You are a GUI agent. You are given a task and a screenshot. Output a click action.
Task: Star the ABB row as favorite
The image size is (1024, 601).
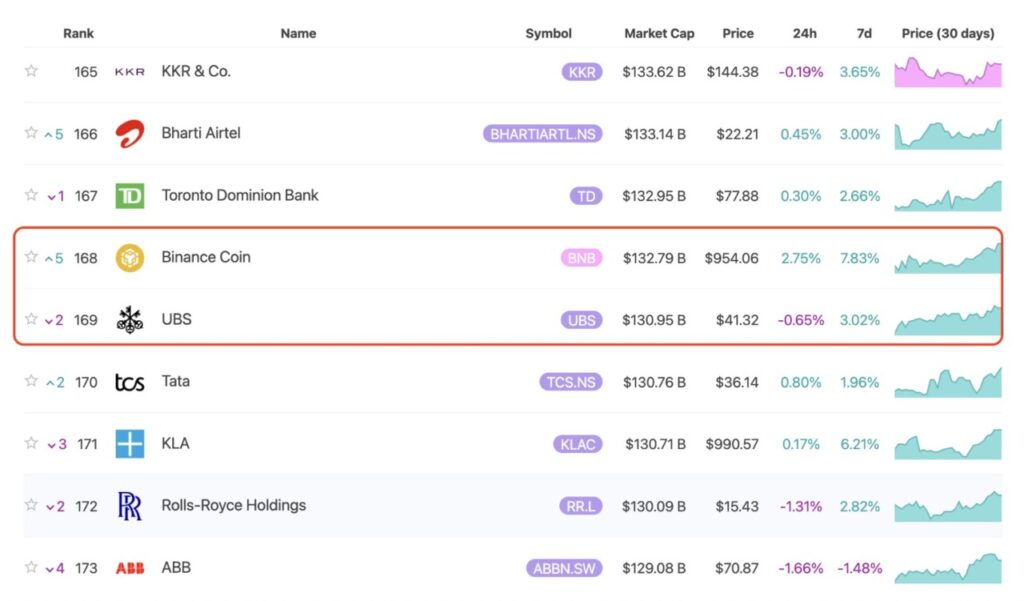point(31,567)
